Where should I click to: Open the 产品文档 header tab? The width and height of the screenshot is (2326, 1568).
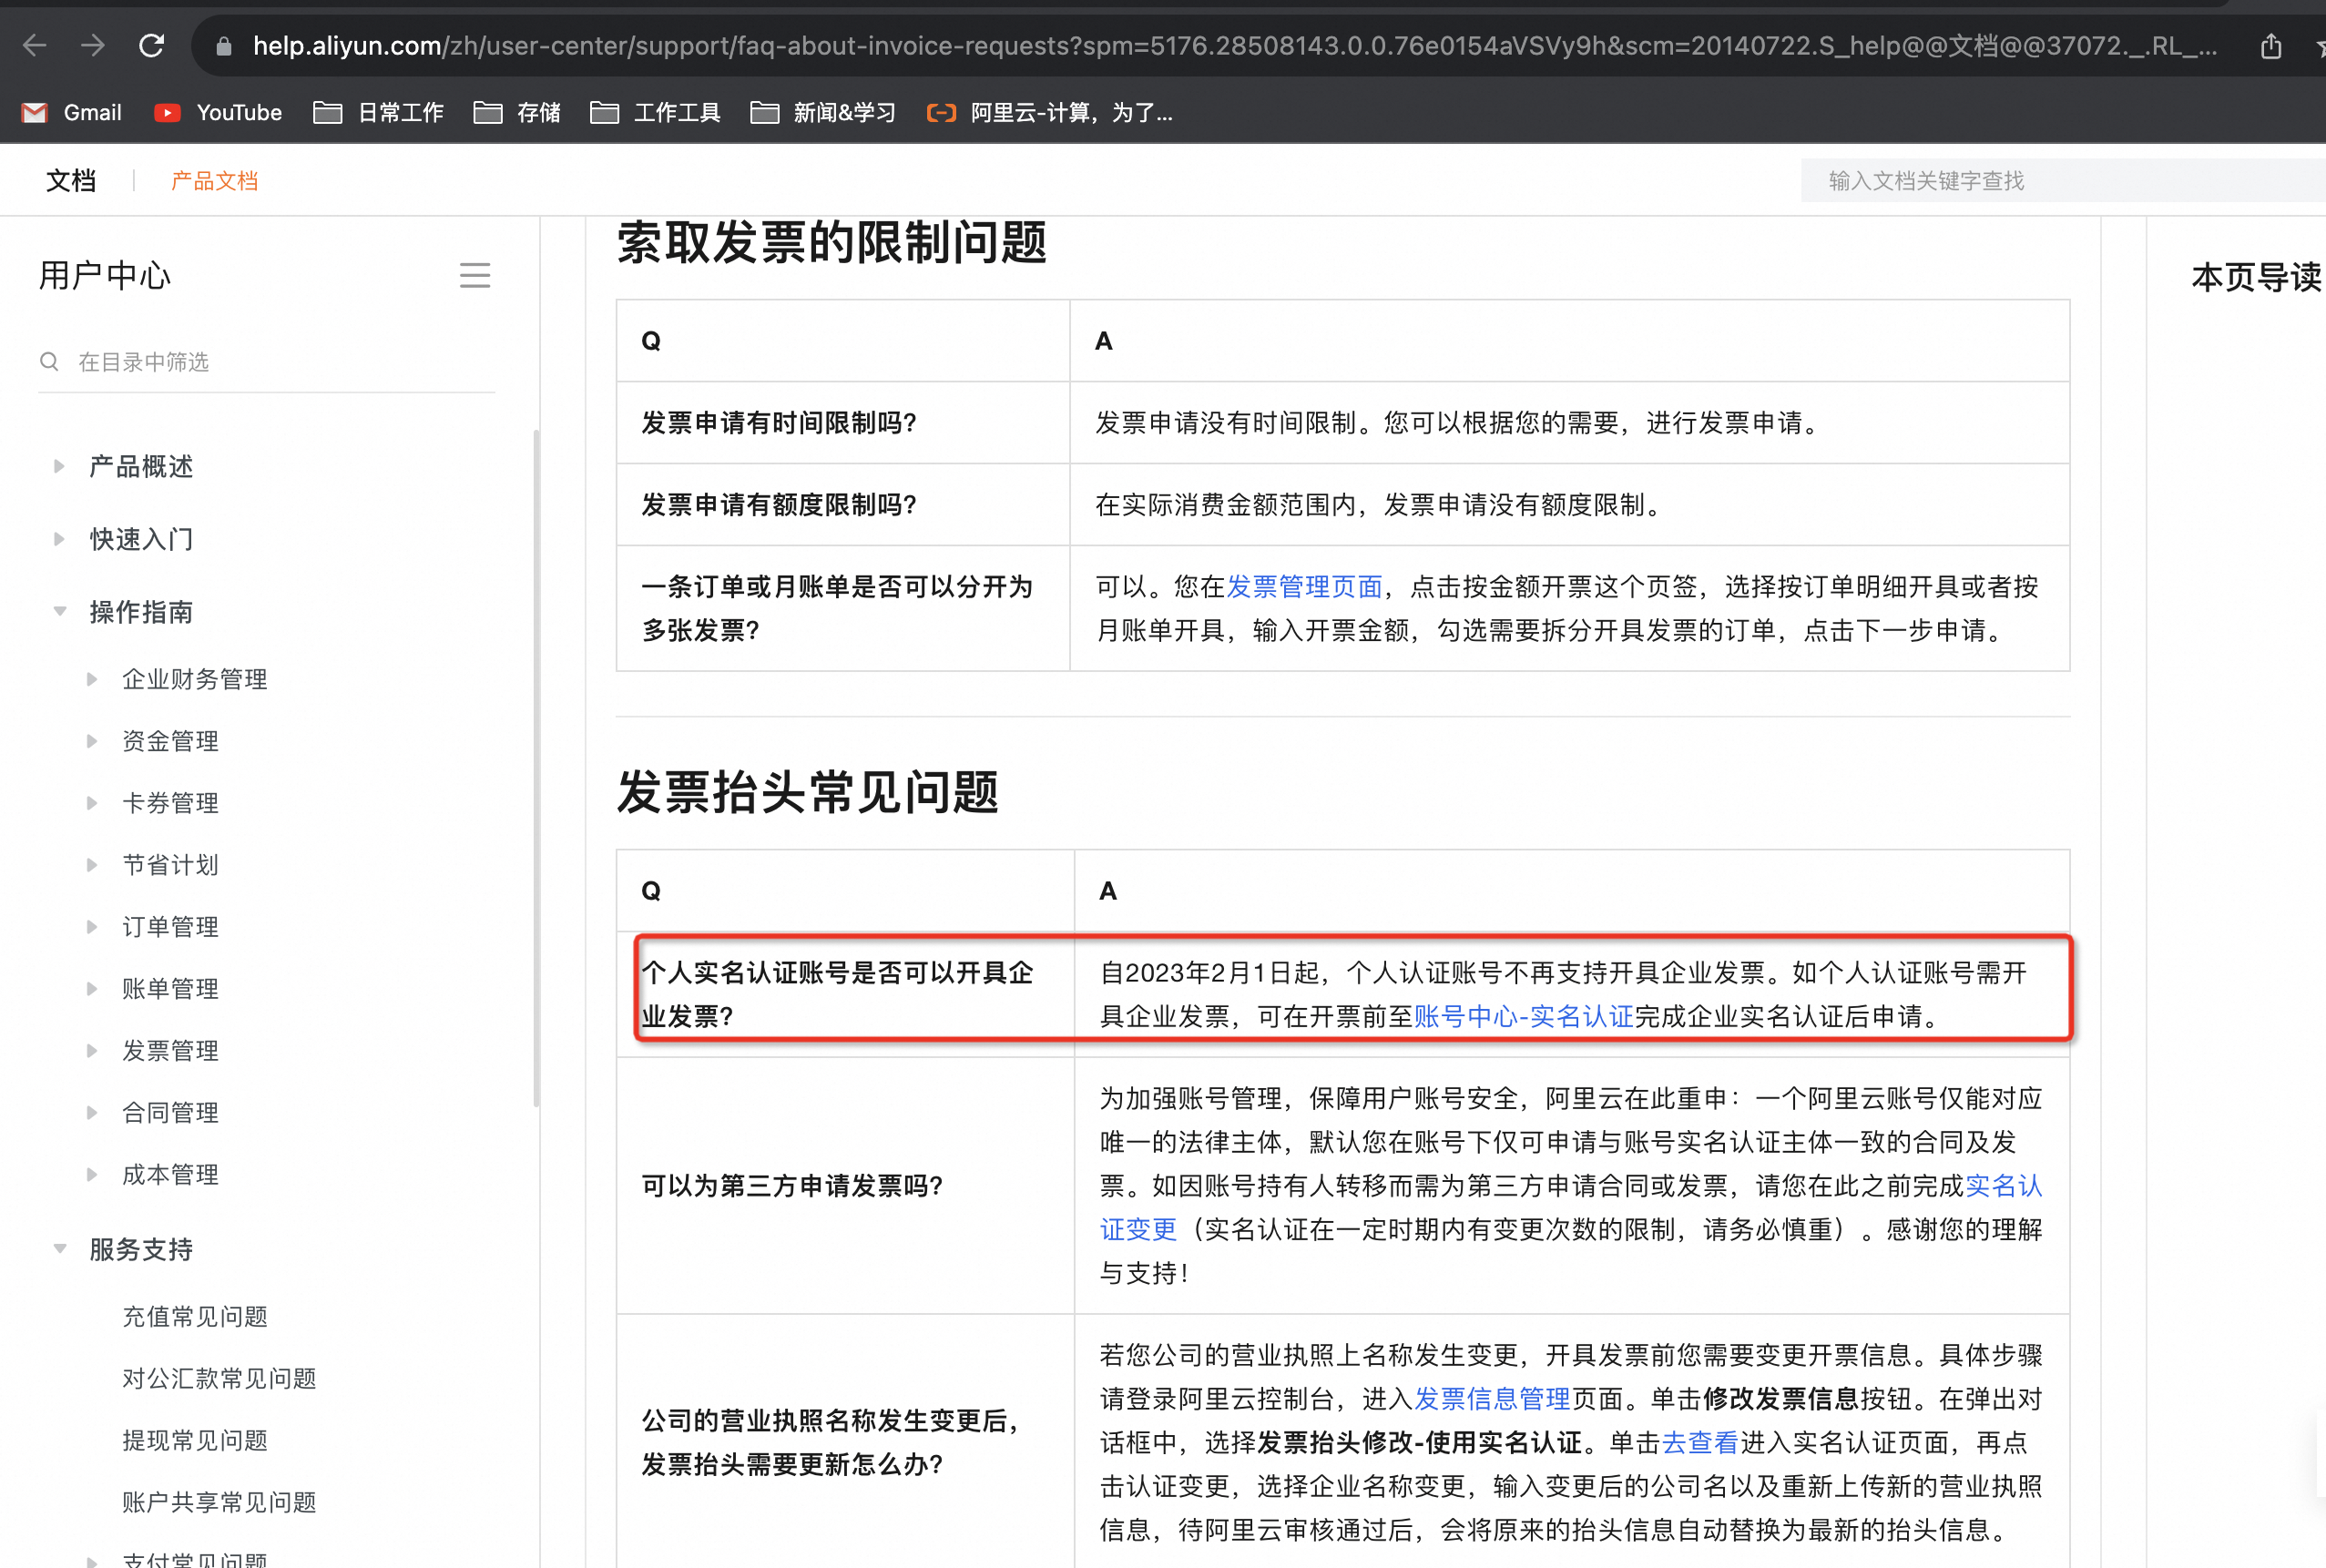[214, 180]
